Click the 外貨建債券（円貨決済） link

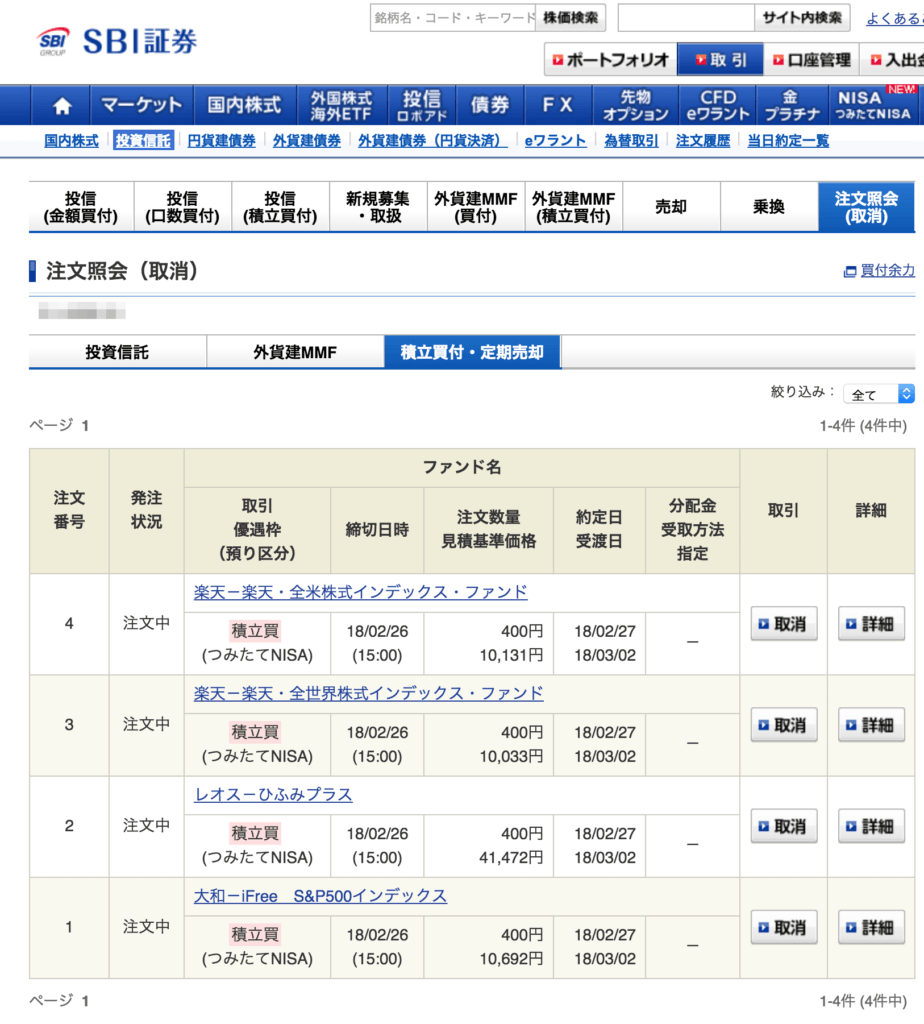pos(432,141)
